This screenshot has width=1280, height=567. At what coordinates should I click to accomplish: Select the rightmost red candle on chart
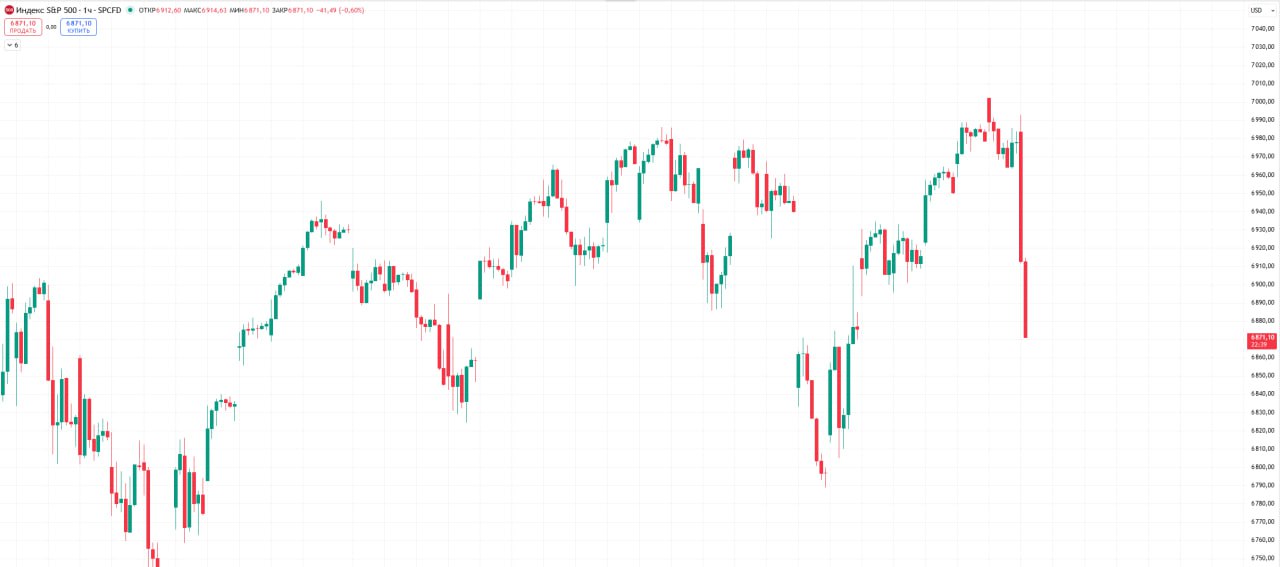tap(1026, 300)
